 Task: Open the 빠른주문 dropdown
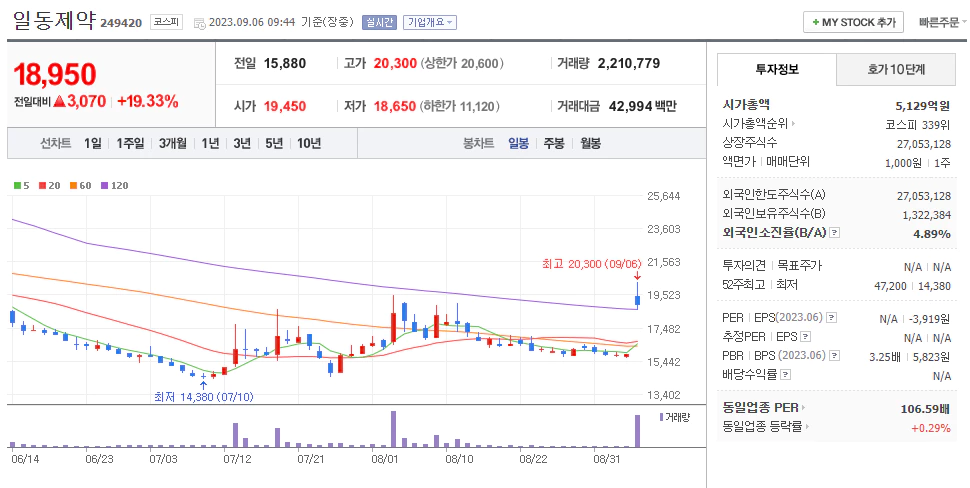(x=942, y=22)
